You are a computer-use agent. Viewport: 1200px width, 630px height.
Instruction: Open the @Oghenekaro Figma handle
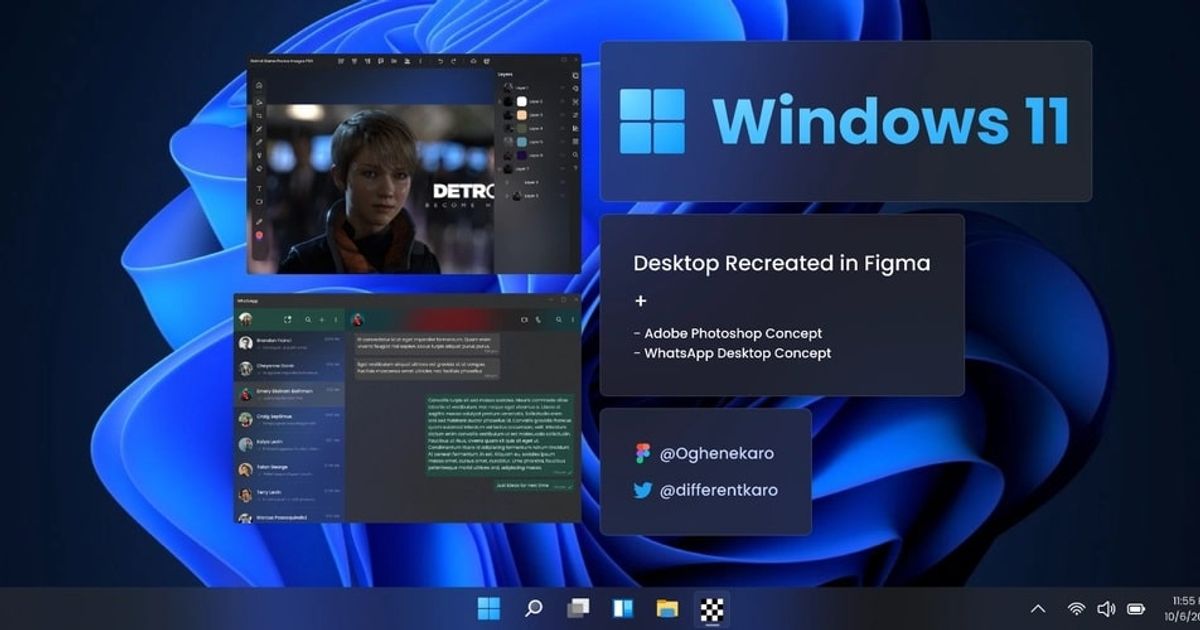[716, 453]
